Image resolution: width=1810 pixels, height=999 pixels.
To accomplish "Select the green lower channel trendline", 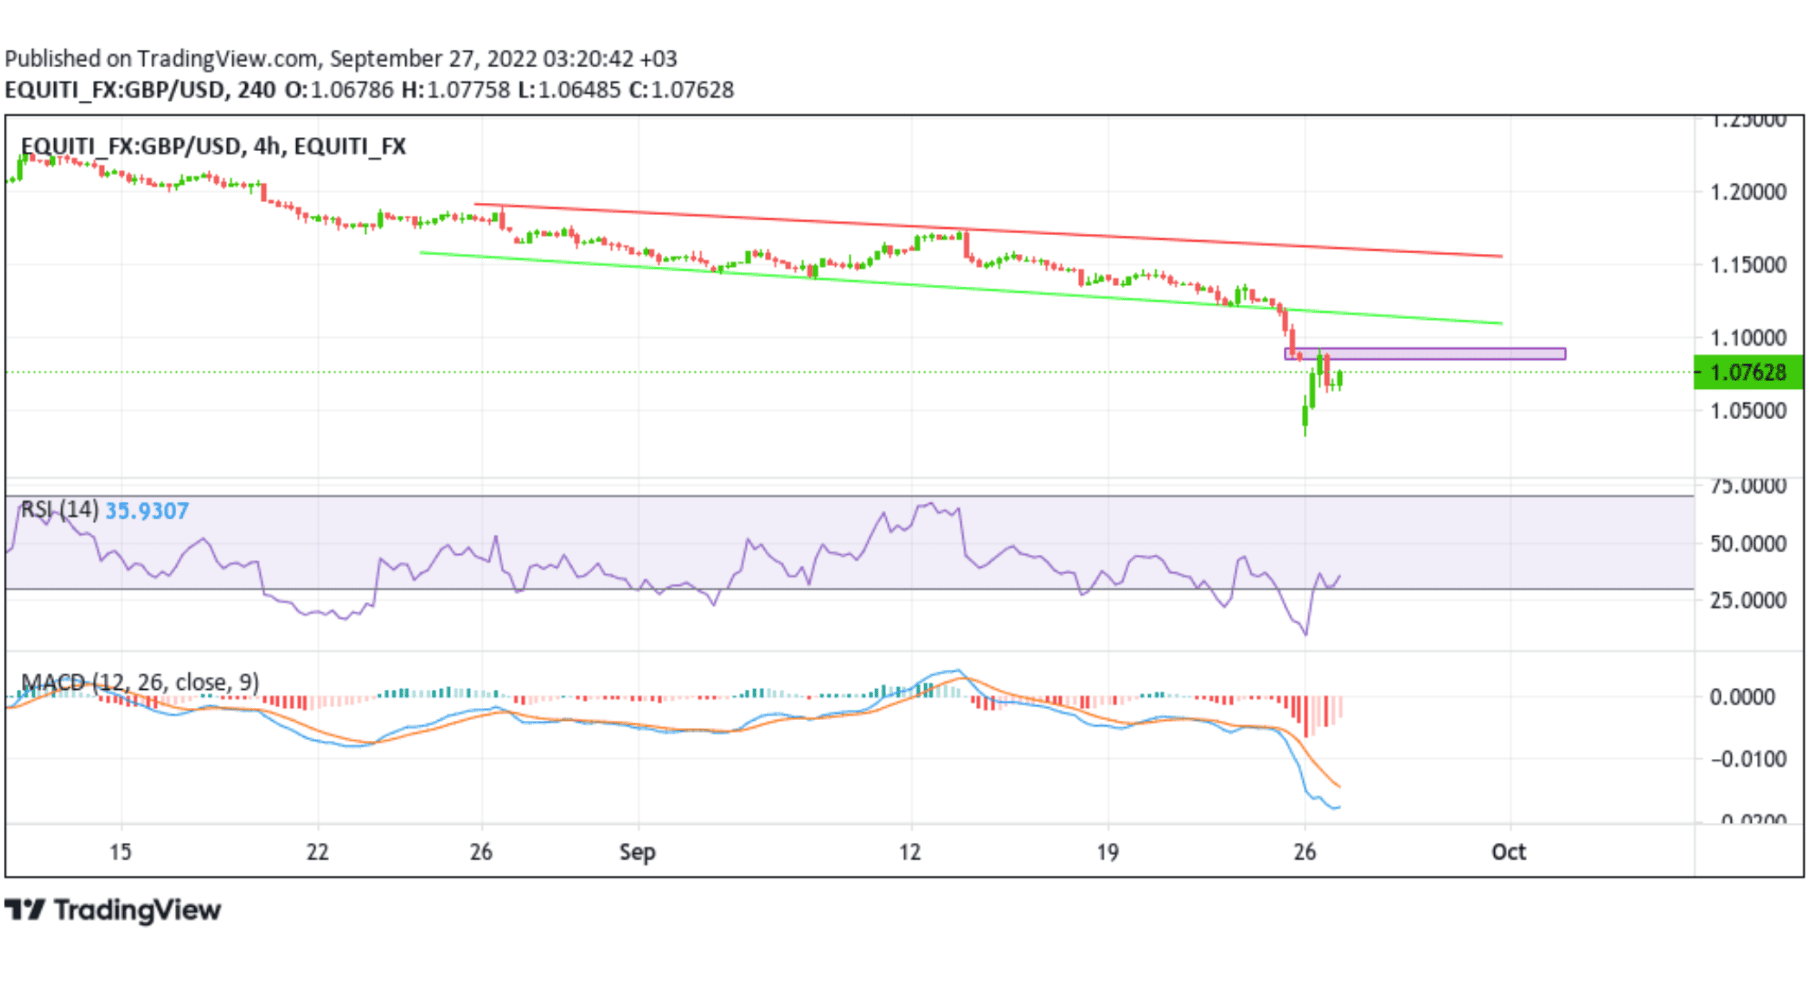I will pyautogui.click(x=961, y=288).
